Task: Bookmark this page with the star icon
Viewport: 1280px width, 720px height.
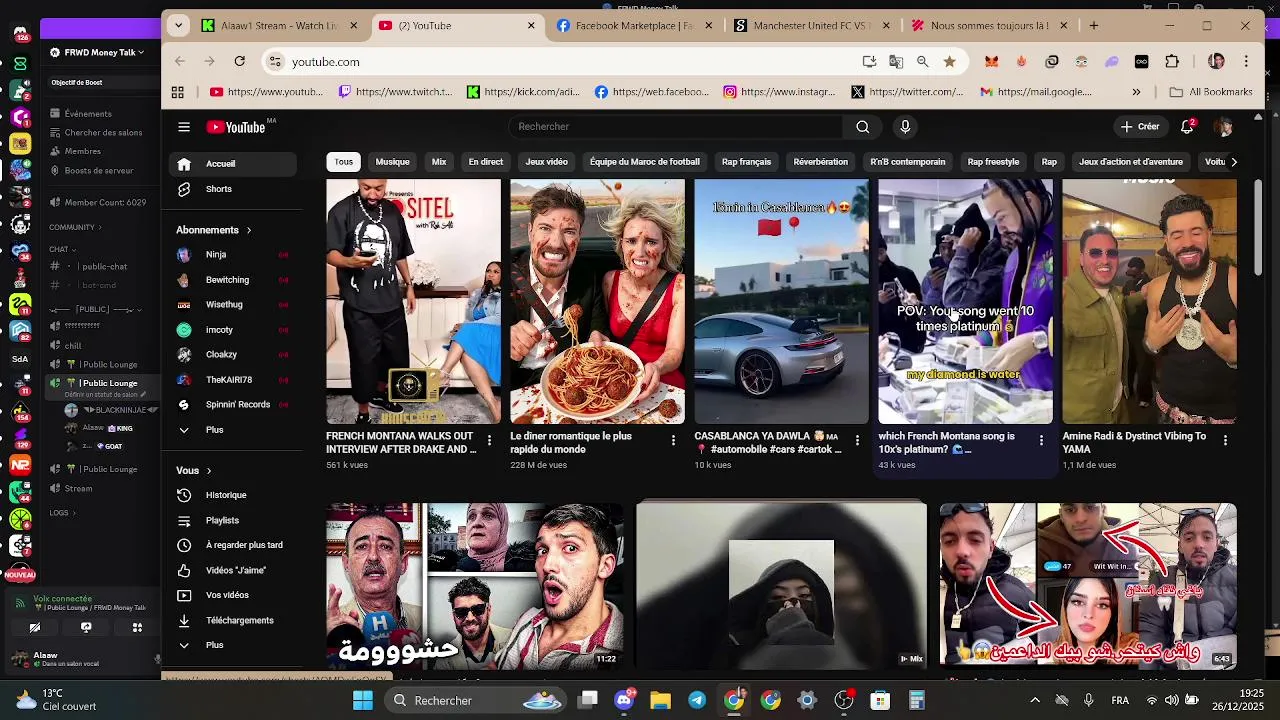Action: [949, 62]
